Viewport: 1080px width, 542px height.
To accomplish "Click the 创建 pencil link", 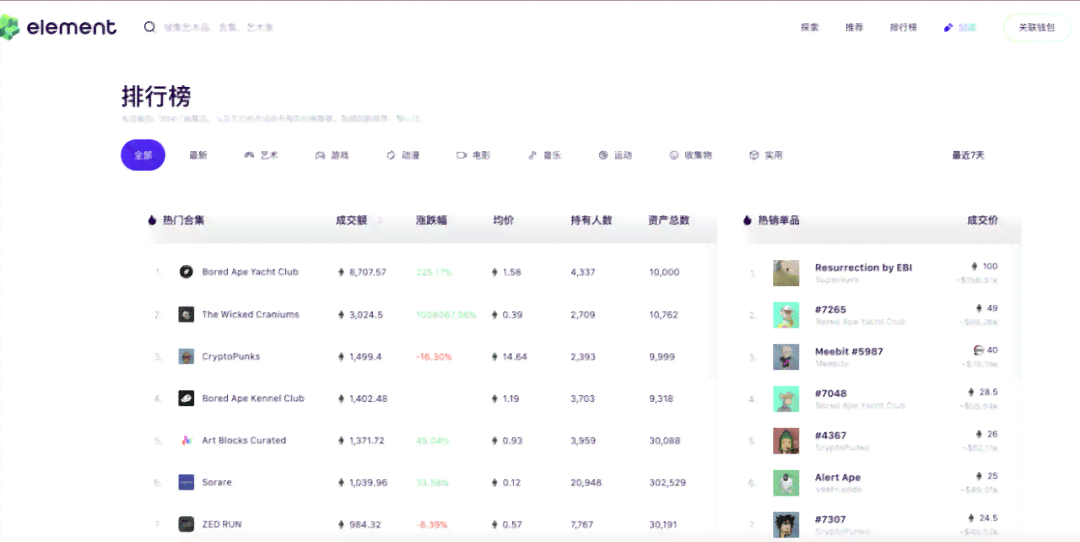I will coord(960,28).
